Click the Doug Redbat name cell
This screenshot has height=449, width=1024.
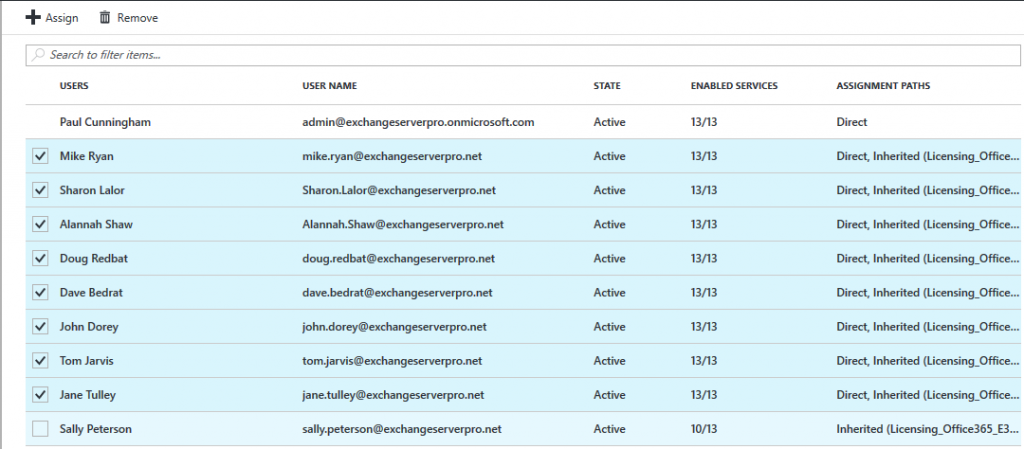[x=93, y=258]
